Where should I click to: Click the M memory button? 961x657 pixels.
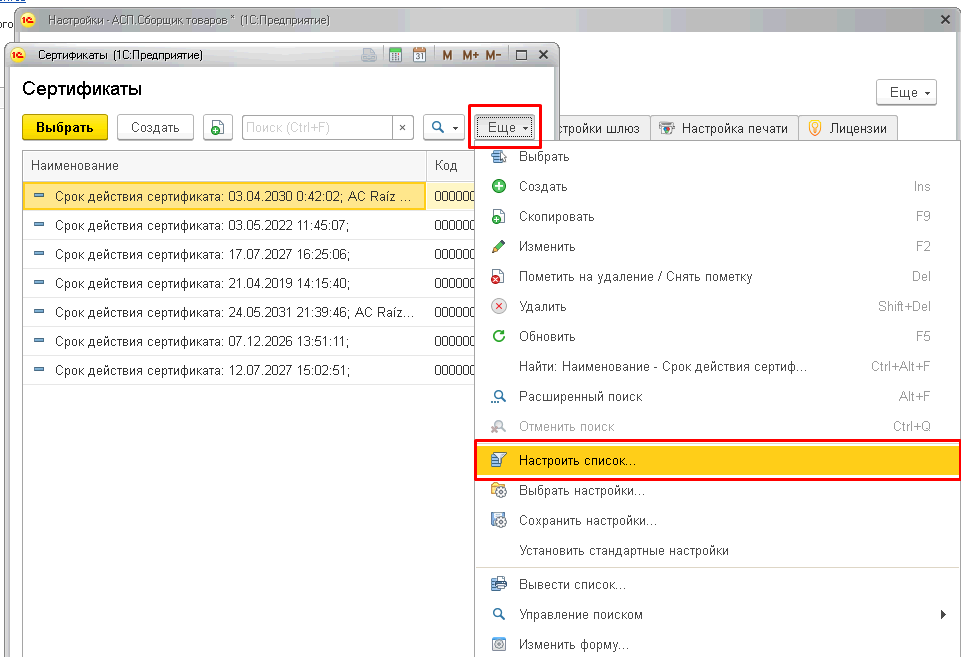coord(447,55)
